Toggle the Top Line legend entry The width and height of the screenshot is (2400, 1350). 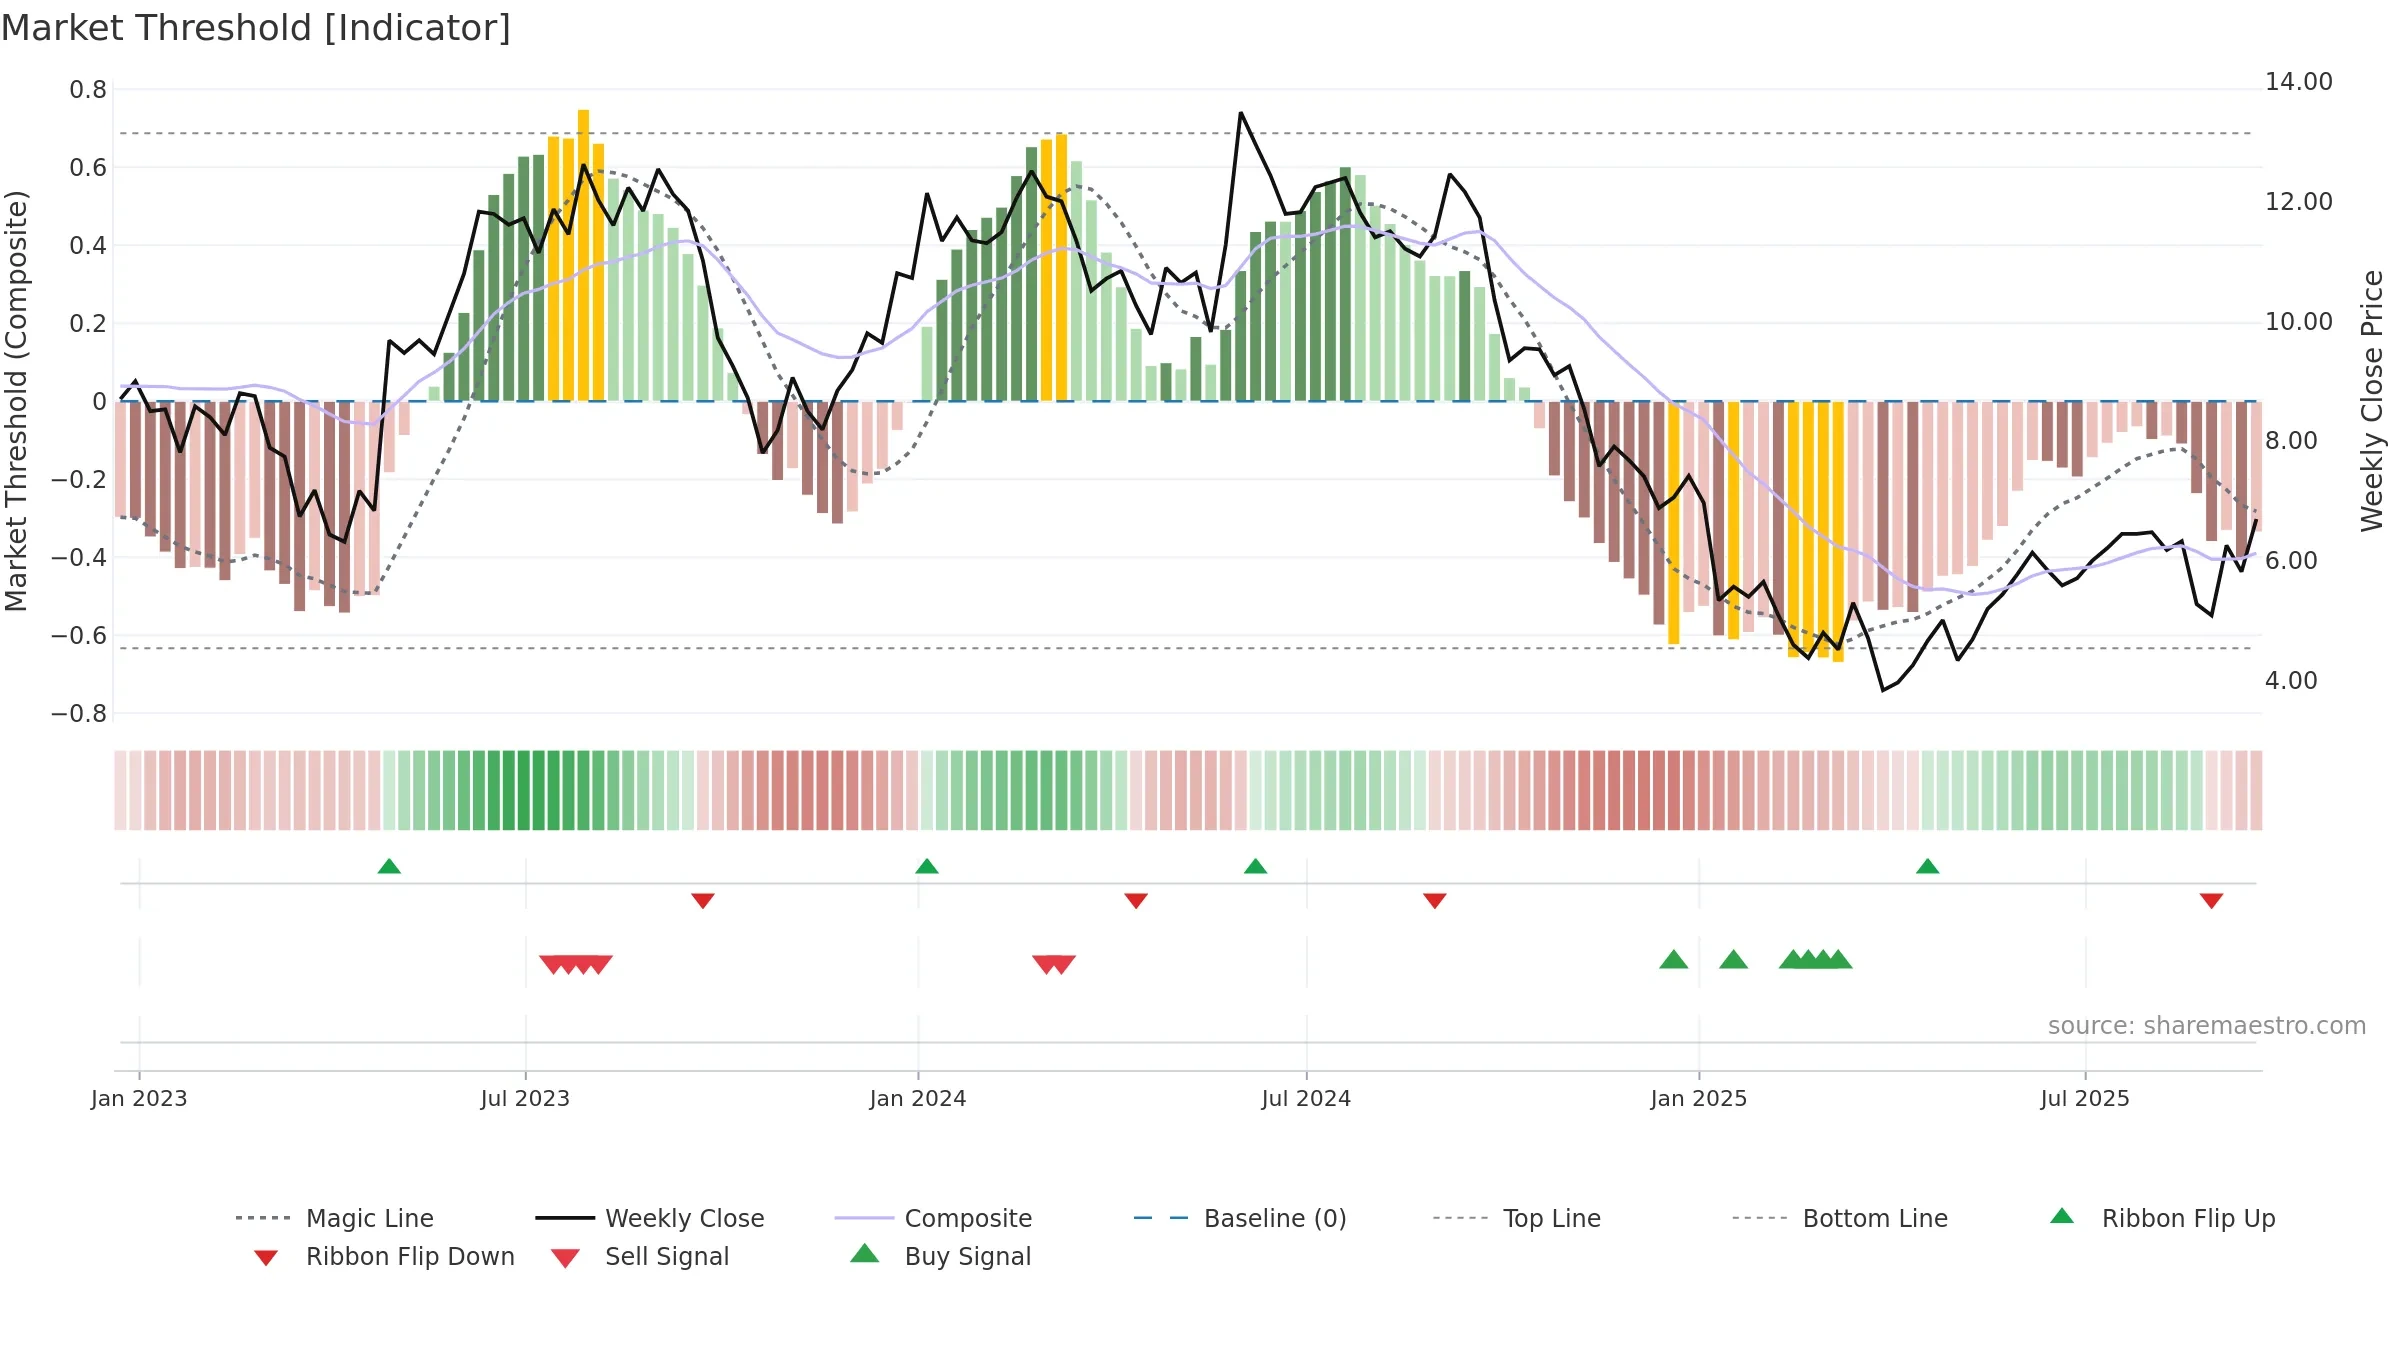pos(1517,1218)
